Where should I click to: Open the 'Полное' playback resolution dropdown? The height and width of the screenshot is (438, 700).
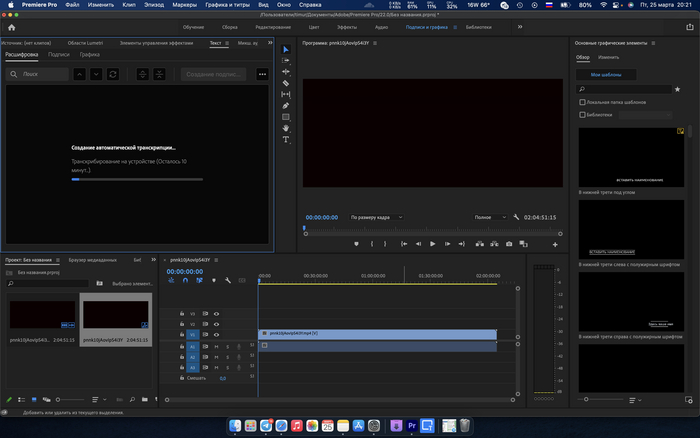488,217
